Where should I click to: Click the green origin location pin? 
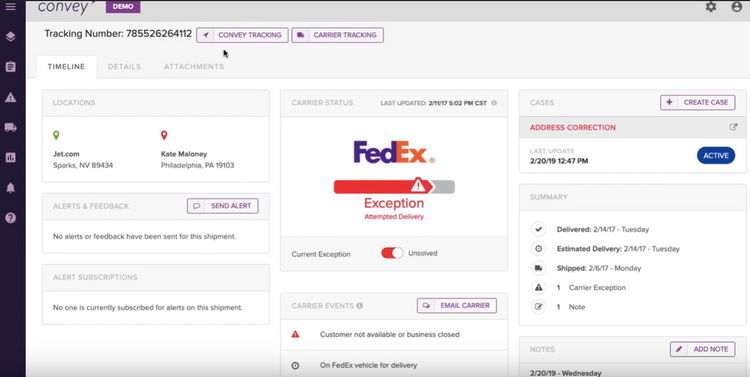coord(56,135)
